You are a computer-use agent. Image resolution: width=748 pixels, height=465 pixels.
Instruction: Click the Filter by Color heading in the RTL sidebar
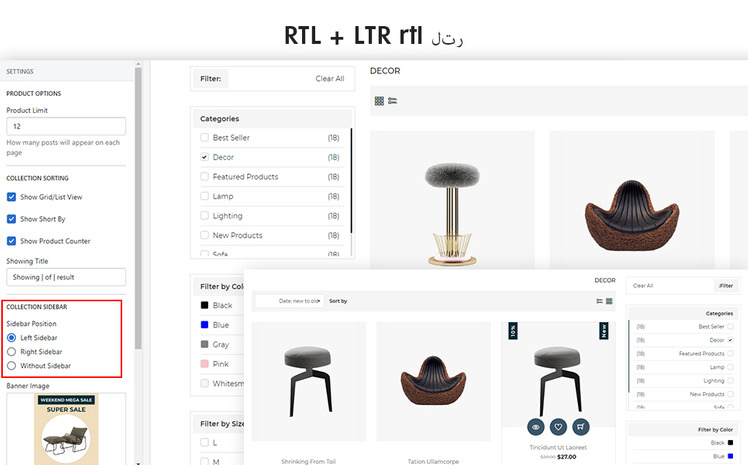[x=715, y=430]
